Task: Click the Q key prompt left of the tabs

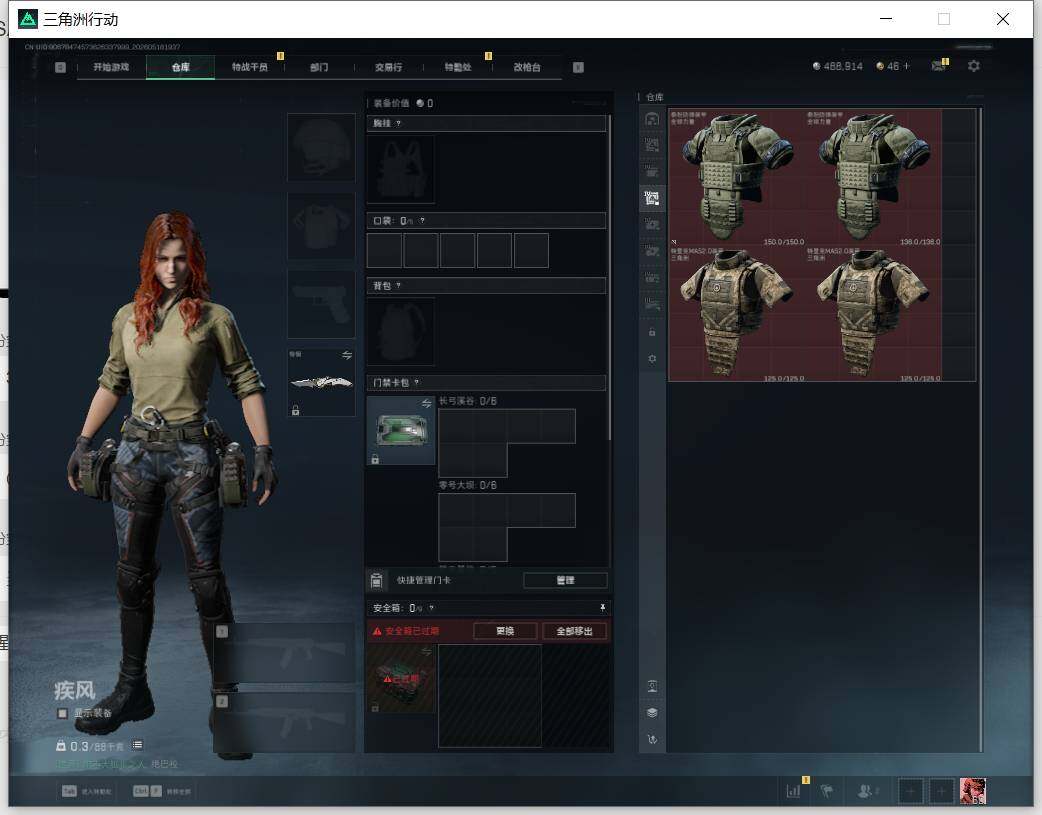Action: [x=60, y=67]
